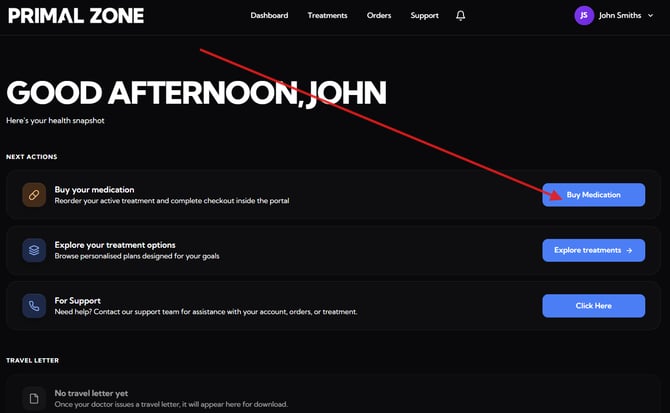This screenshot has height=413, width=670.
Task: Open the Dashboard nav item
Action: coord(269,16)
